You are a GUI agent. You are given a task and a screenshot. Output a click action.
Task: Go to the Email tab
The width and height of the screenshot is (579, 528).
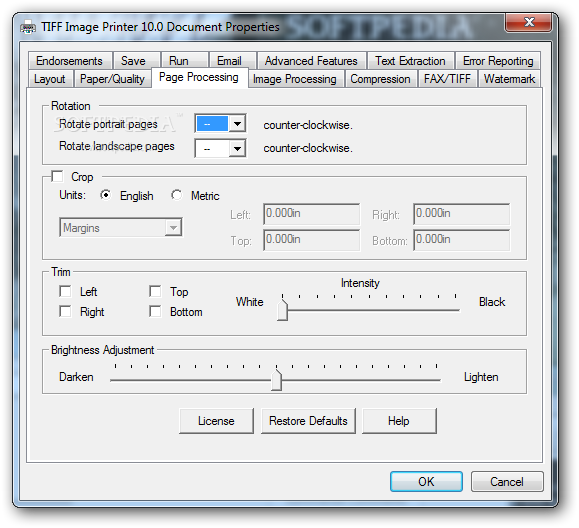click(232, 61)
